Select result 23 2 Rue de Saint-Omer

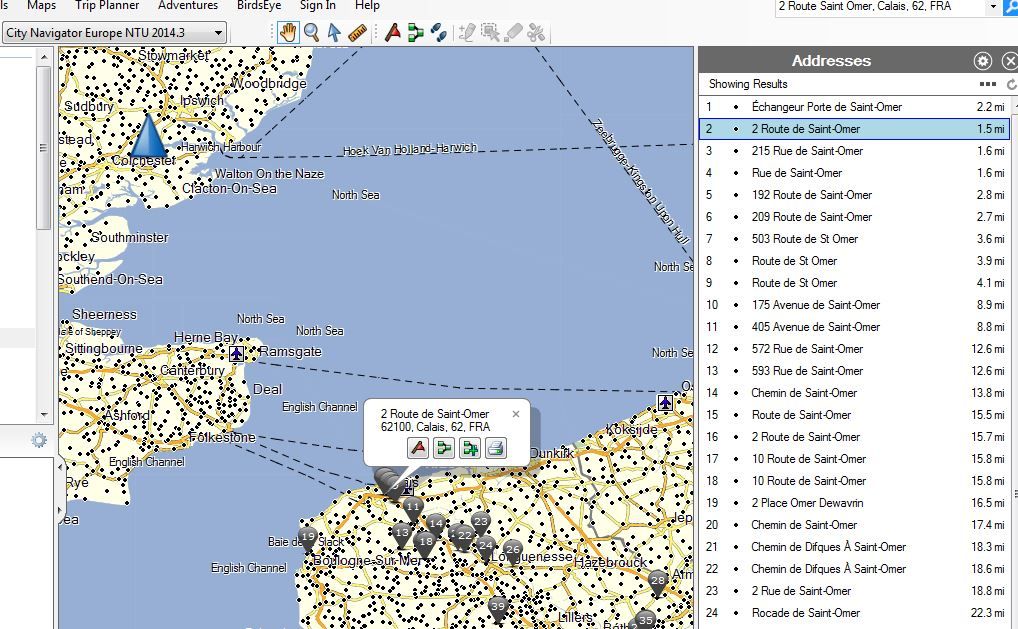point(856,591)
